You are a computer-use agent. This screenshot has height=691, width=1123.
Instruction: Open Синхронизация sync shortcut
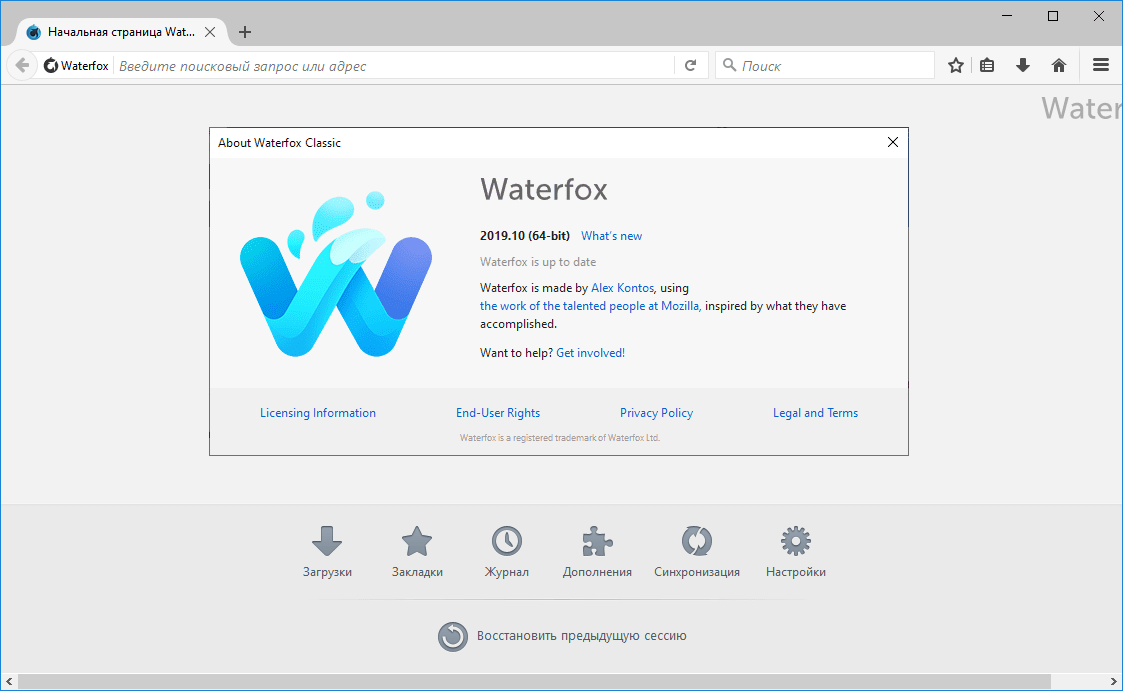697,551
